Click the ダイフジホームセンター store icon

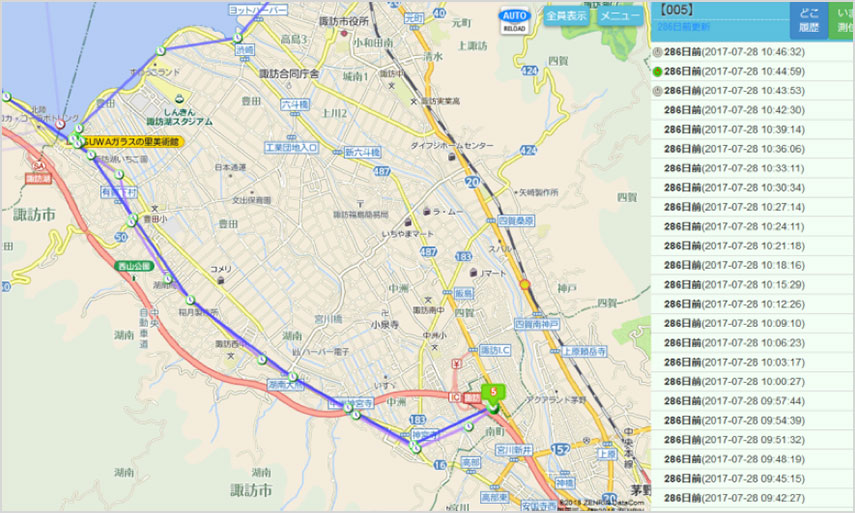(451, 157)
